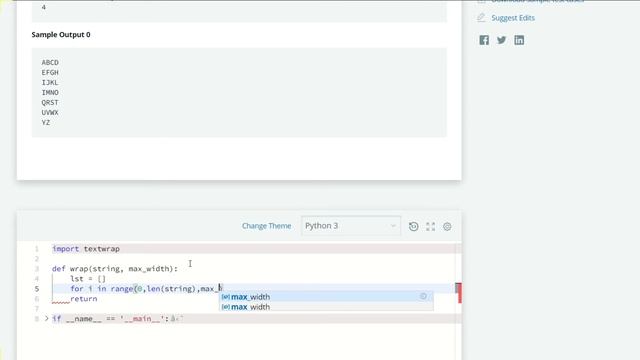
Task: Click the 'EFGH' output line
Action: [50, 73]
